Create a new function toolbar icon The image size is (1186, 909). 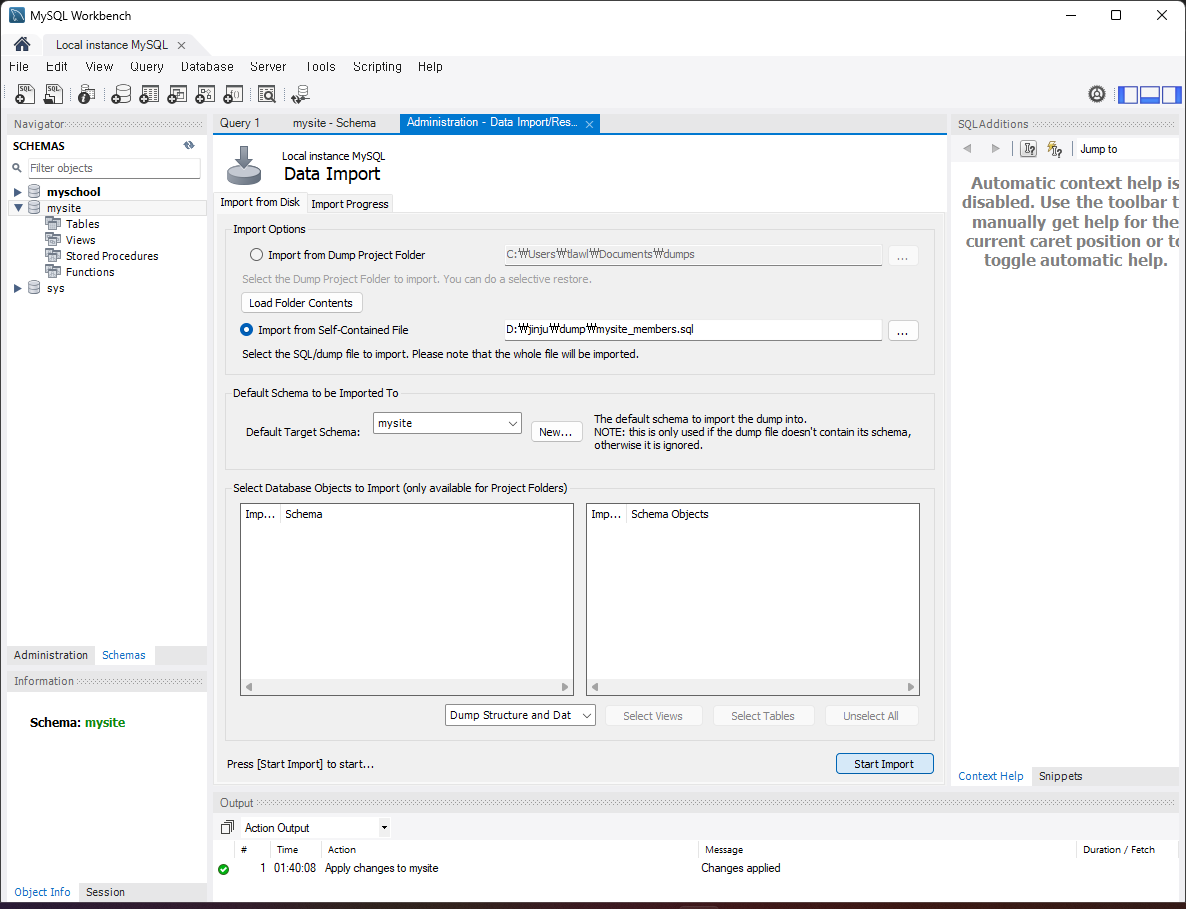click(234, 94)
